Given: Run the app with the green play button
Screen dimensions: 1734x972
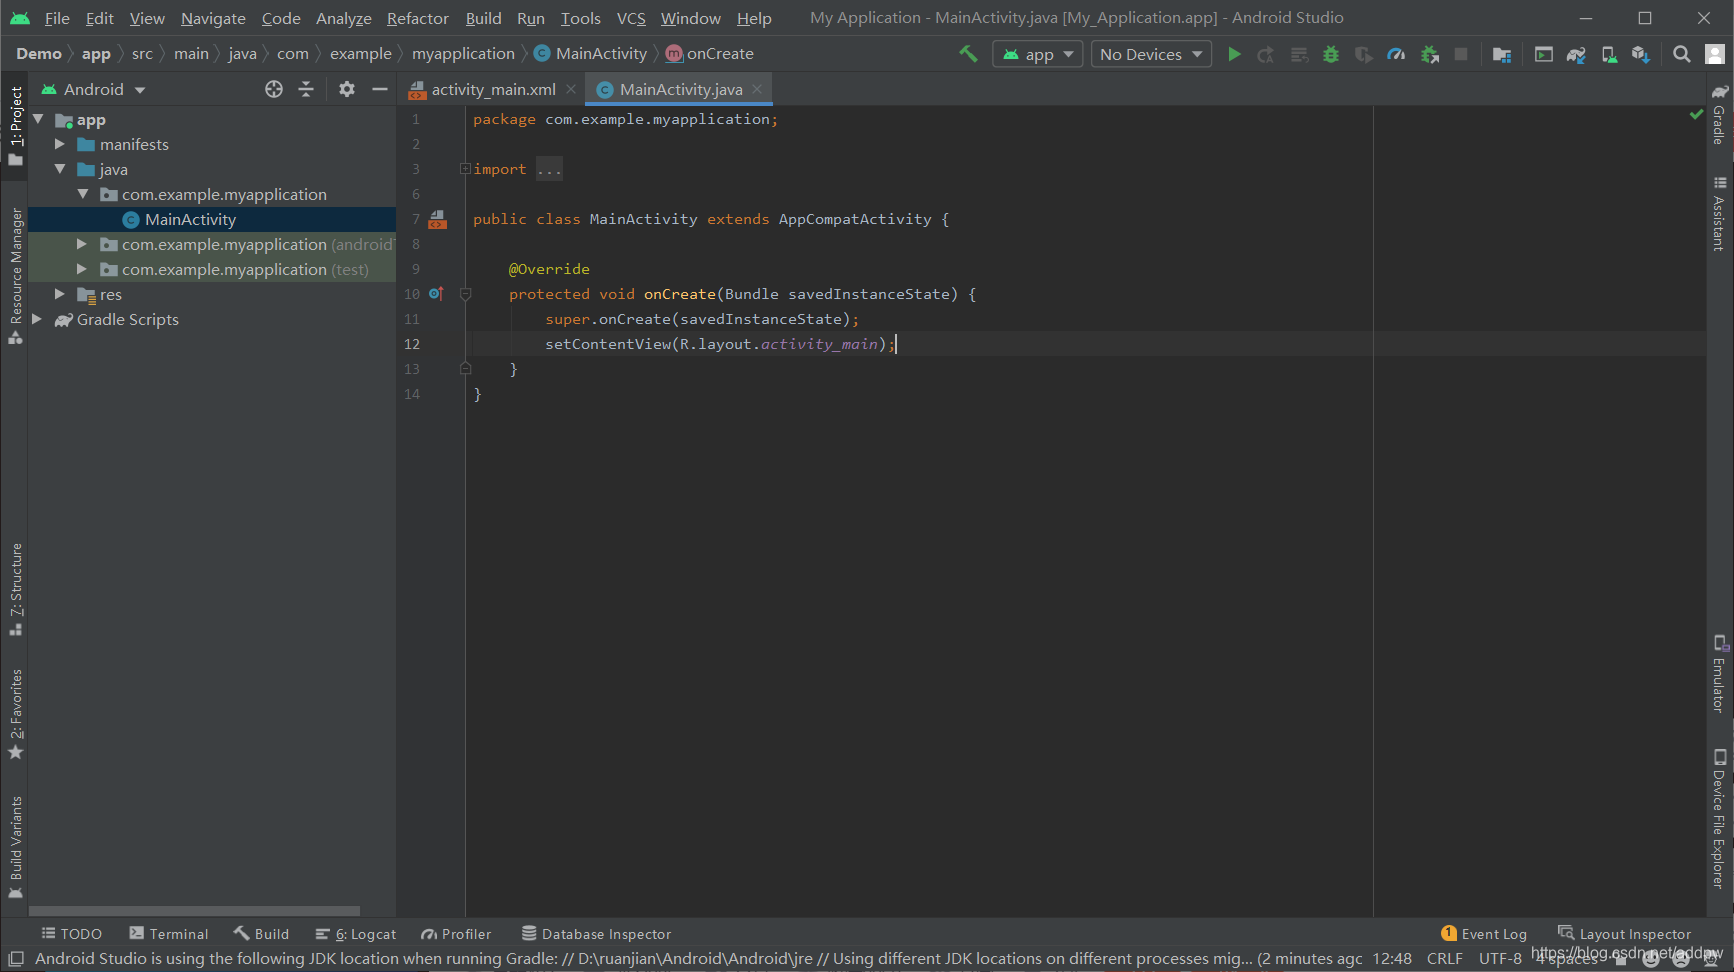Looking at the screenshot, I should coord(1234,54).
